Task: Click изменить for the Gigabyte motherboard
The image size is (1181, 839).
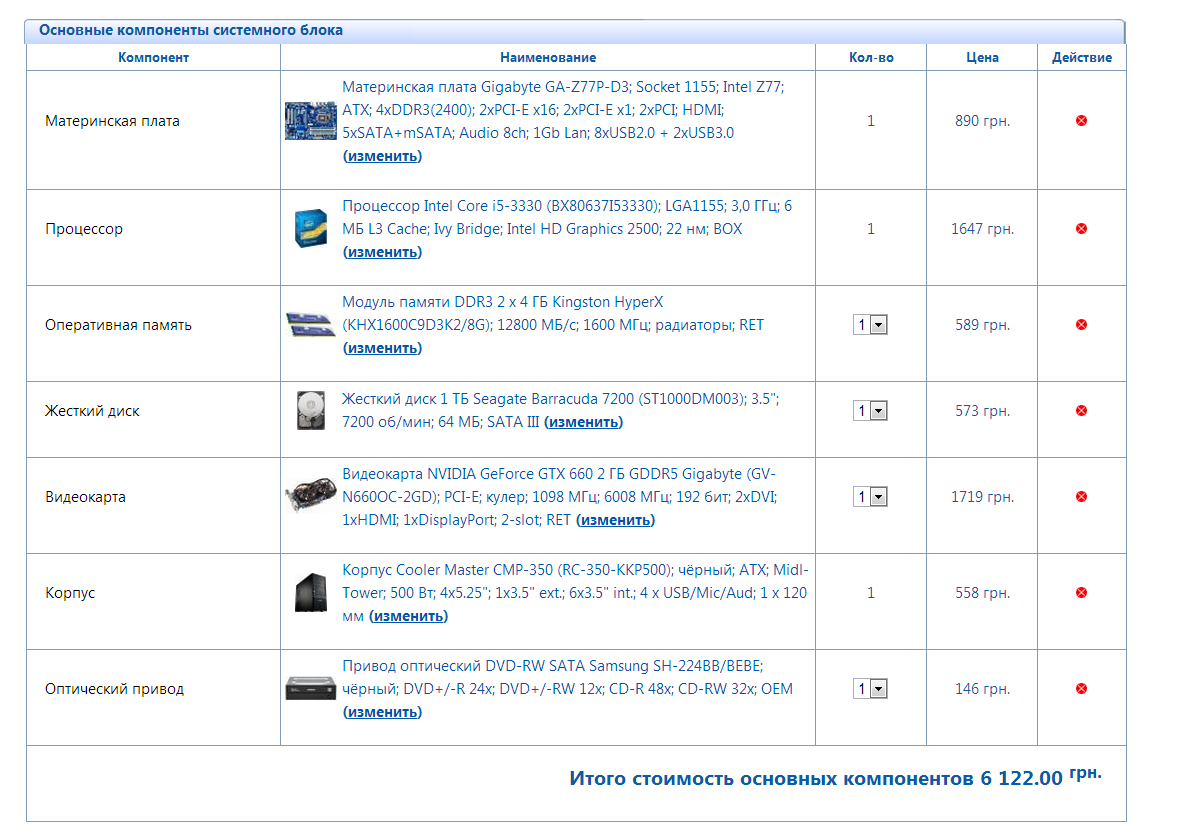Action: (382, 156)
